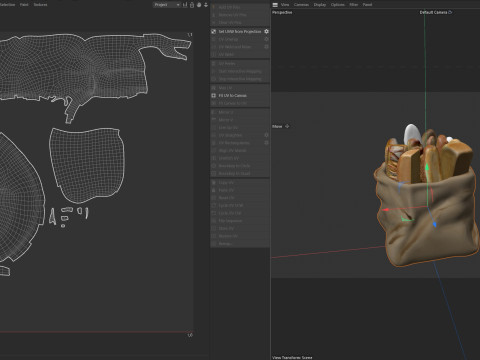
Task: Open the Textures menu in UV editor
Action: tap(40, 5)
